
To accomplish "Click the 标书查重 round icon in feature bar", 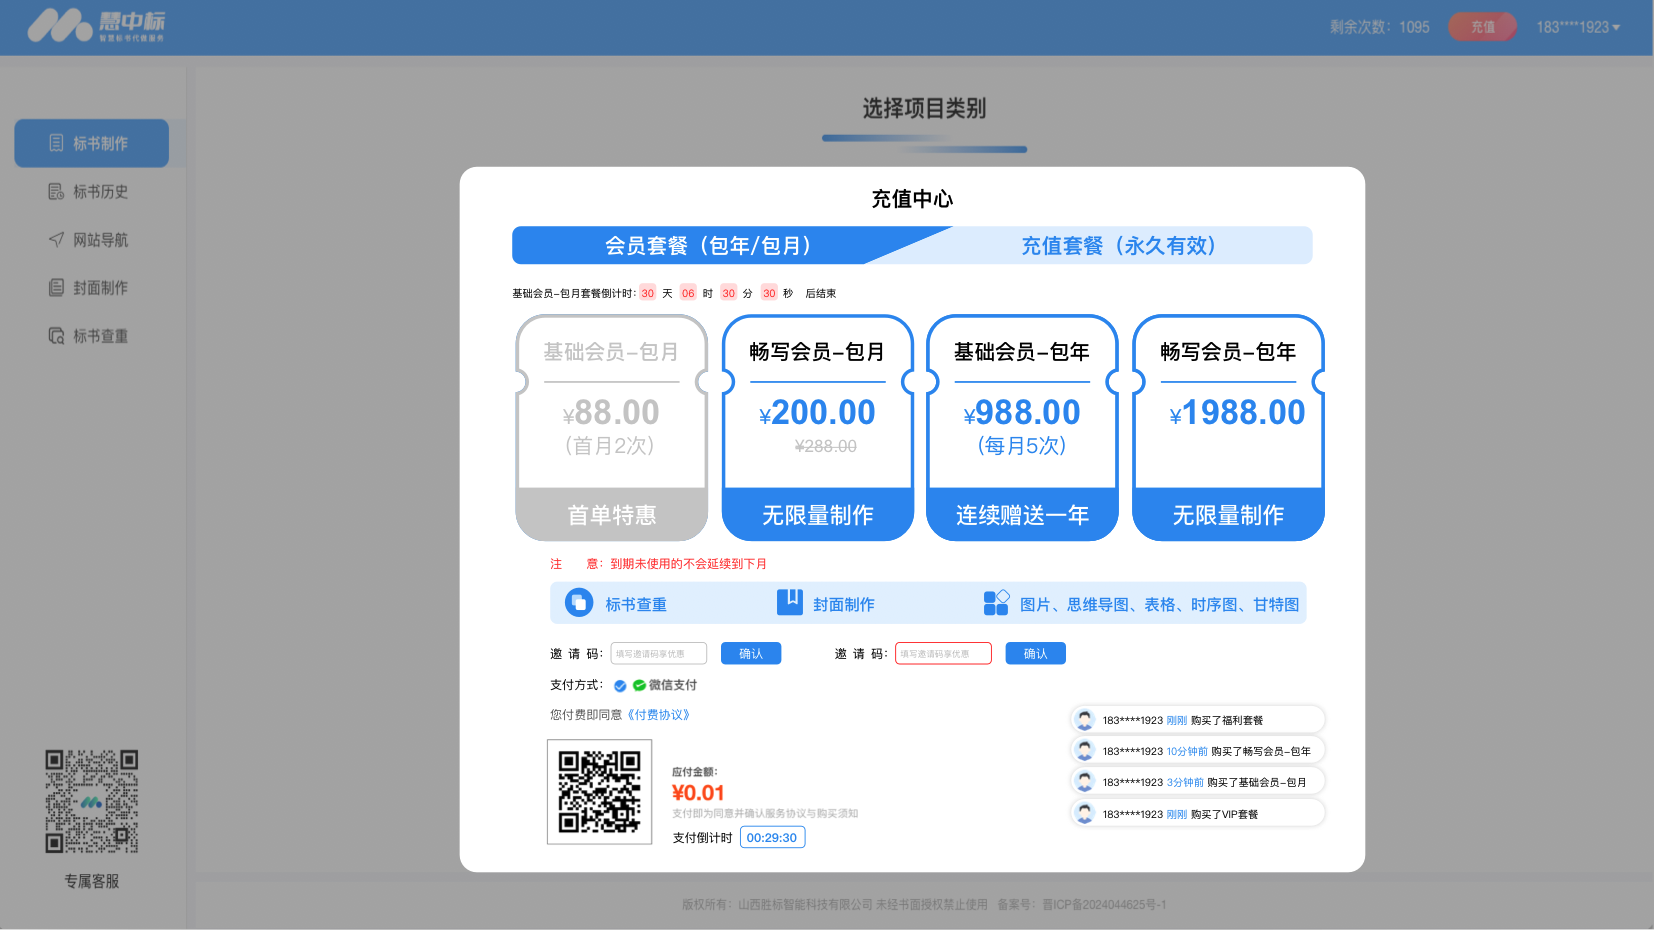I will (579, 603).
